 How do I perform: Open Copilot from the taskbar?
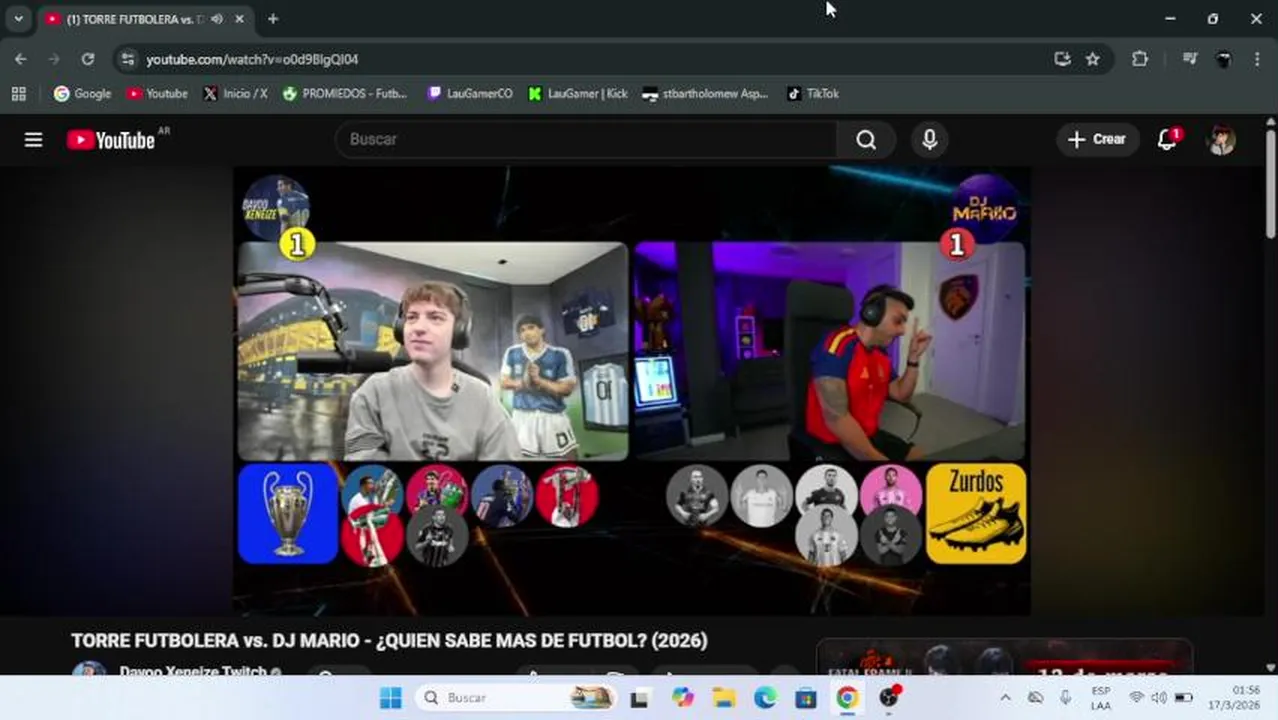[683, 698]
